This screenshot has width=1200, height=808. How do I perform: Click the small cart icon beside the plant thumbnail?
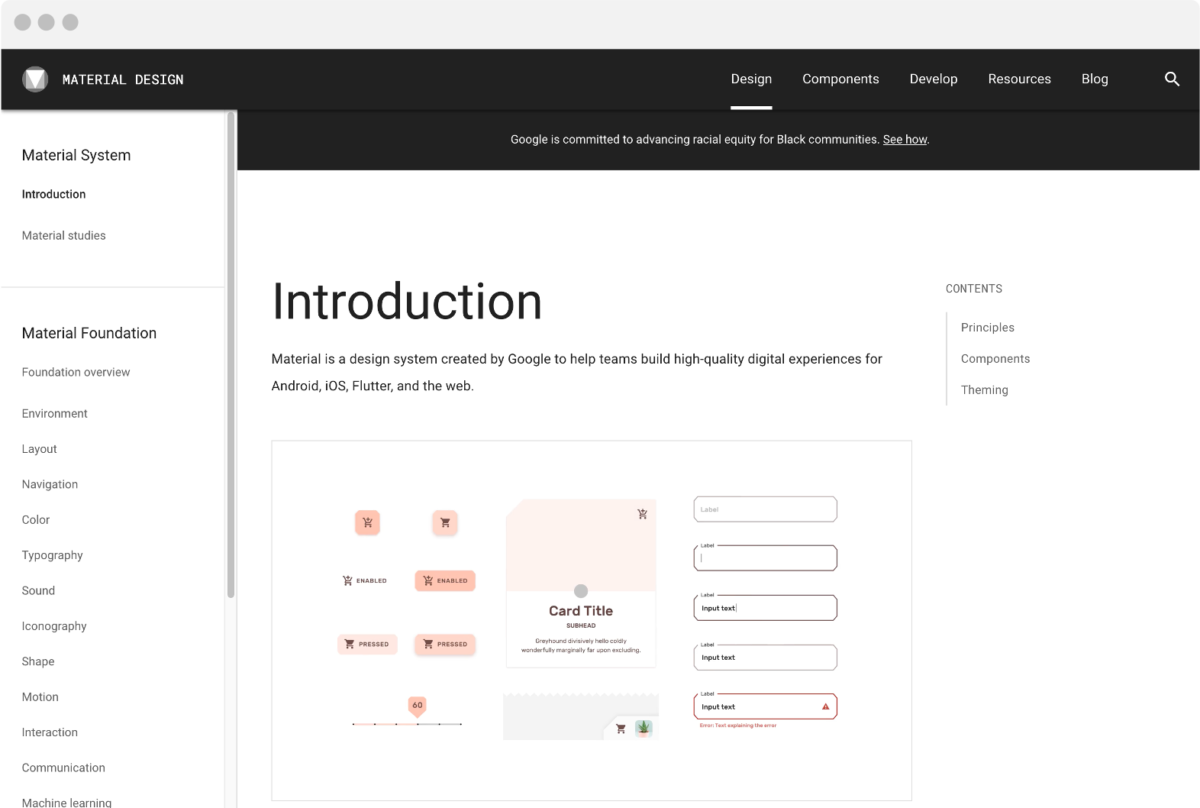(x=620, y=729)
